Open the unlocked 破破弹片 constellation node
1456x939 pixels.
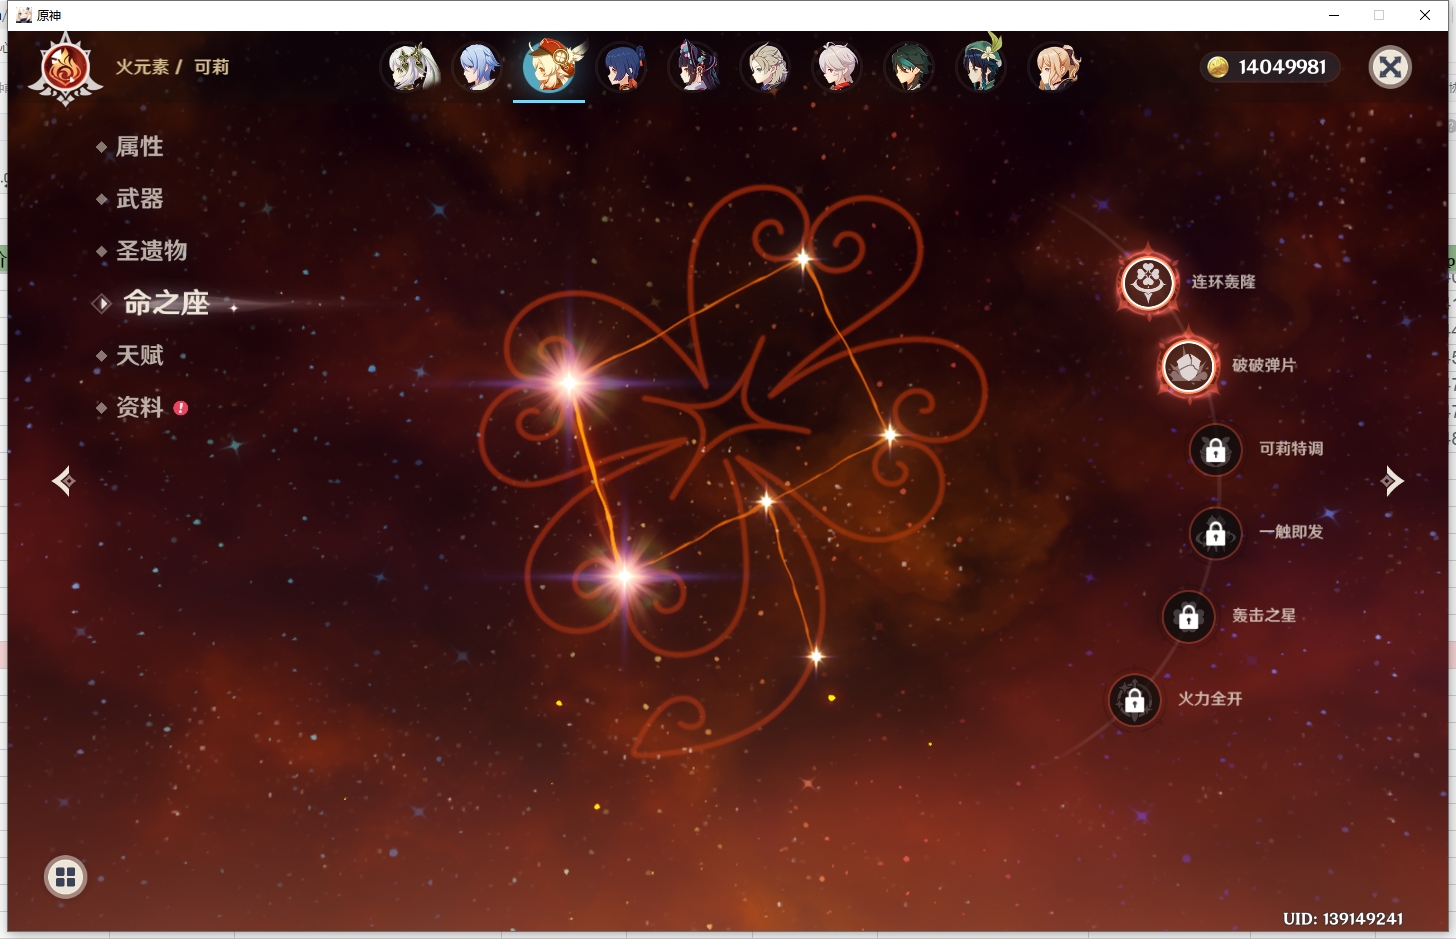point(1189,366)
